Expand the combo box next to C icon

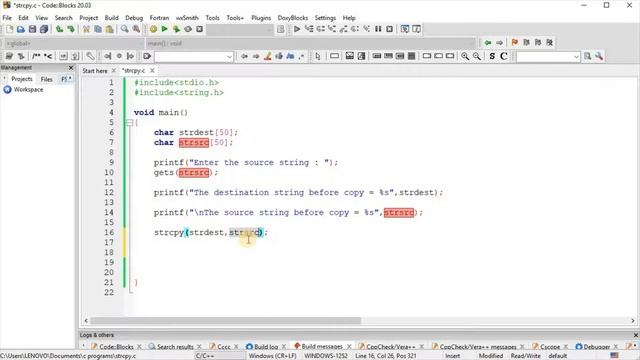click(x=576, y=57)
